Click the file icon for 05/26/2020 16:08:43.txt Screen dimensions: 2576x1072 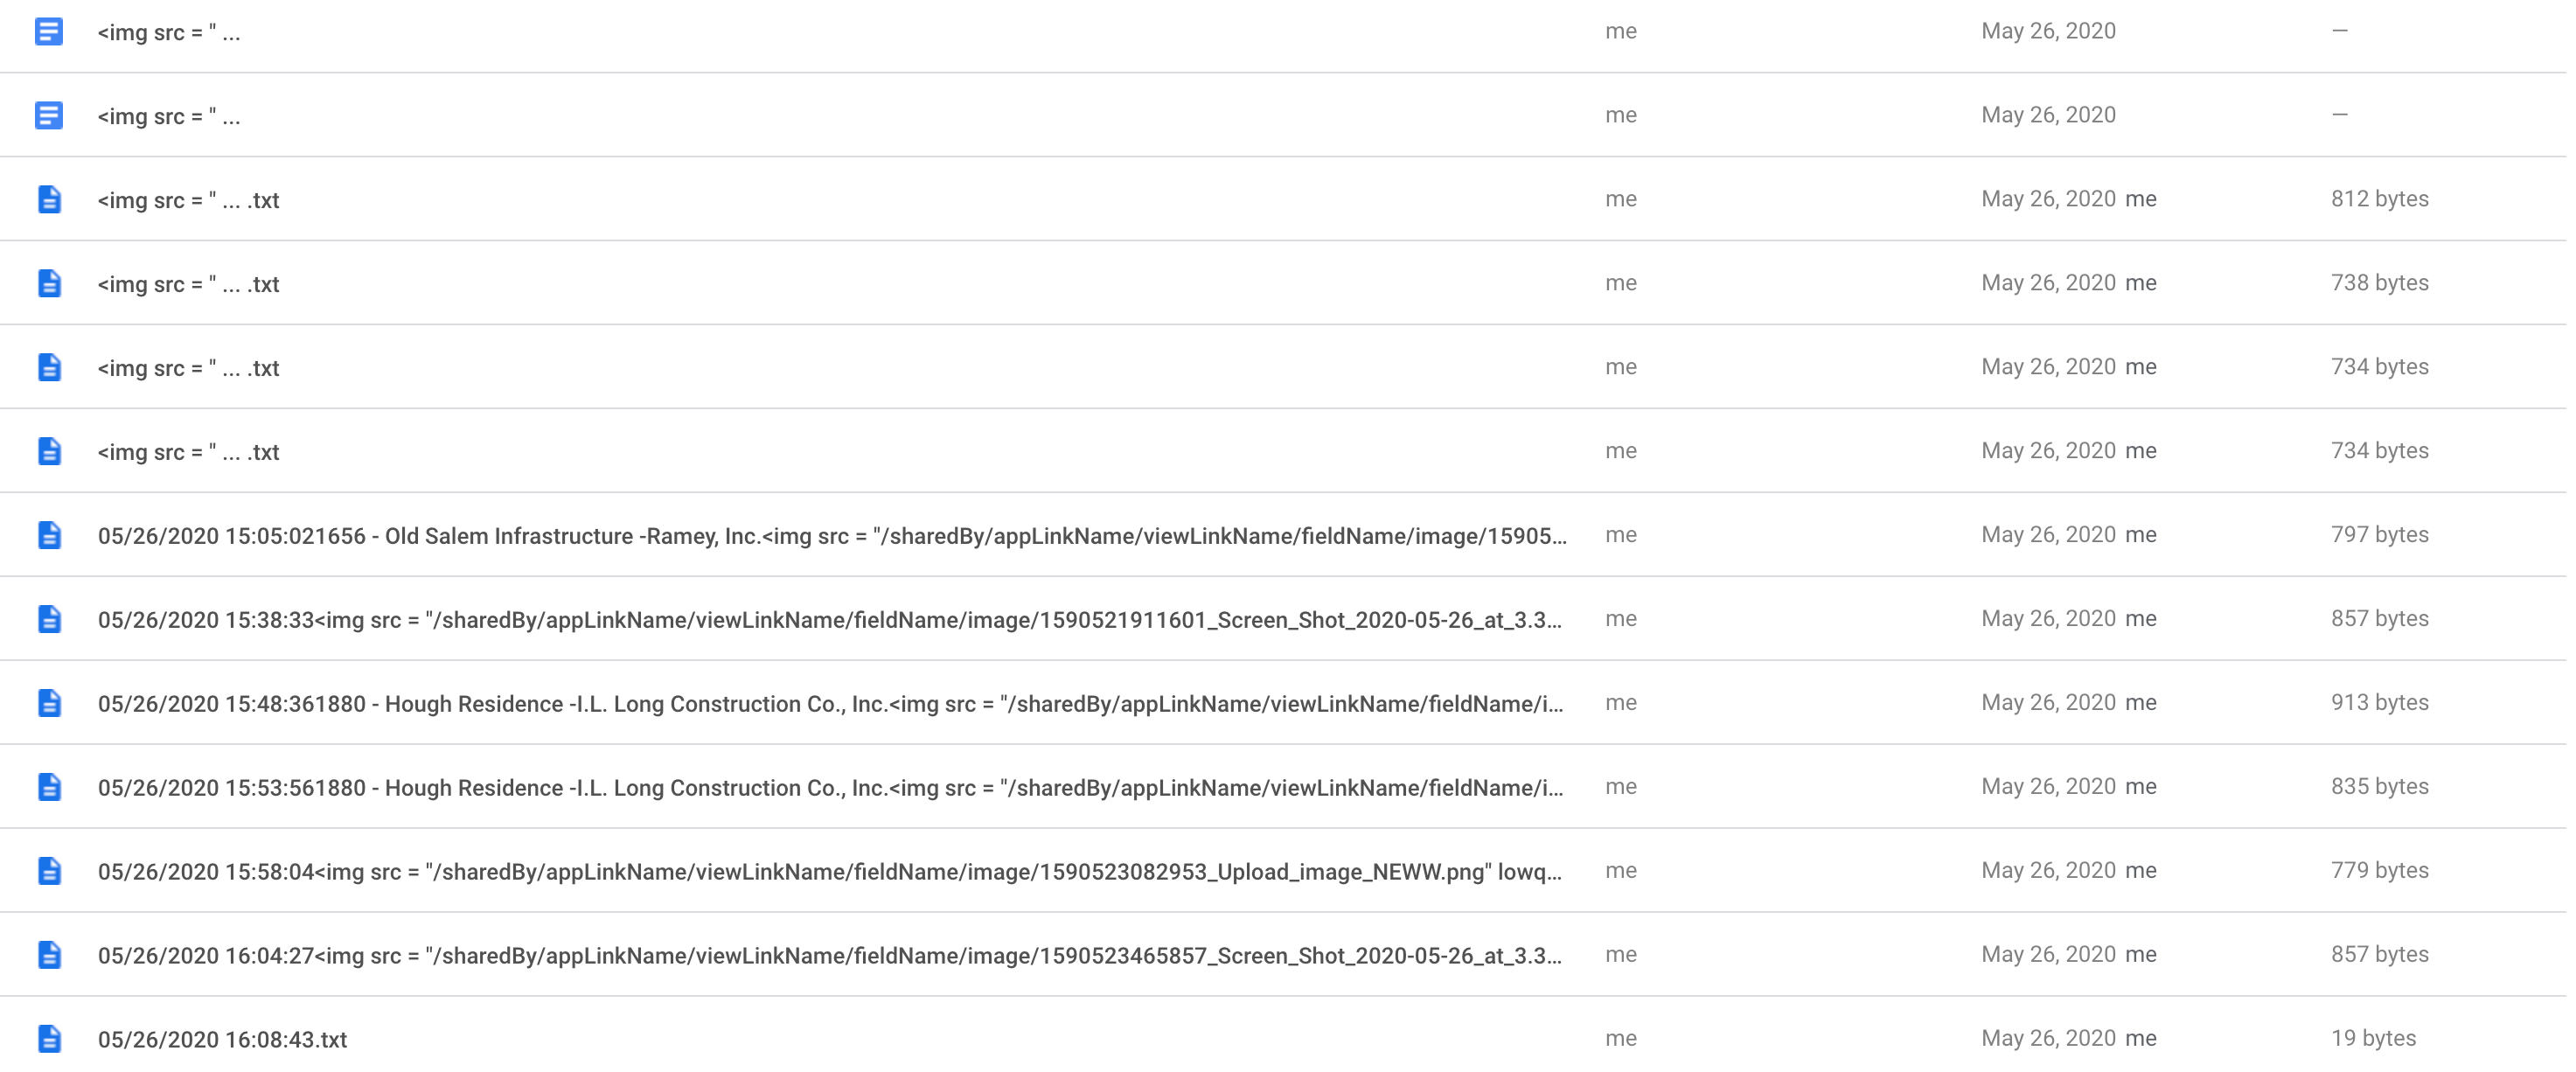coord(49,1039)
